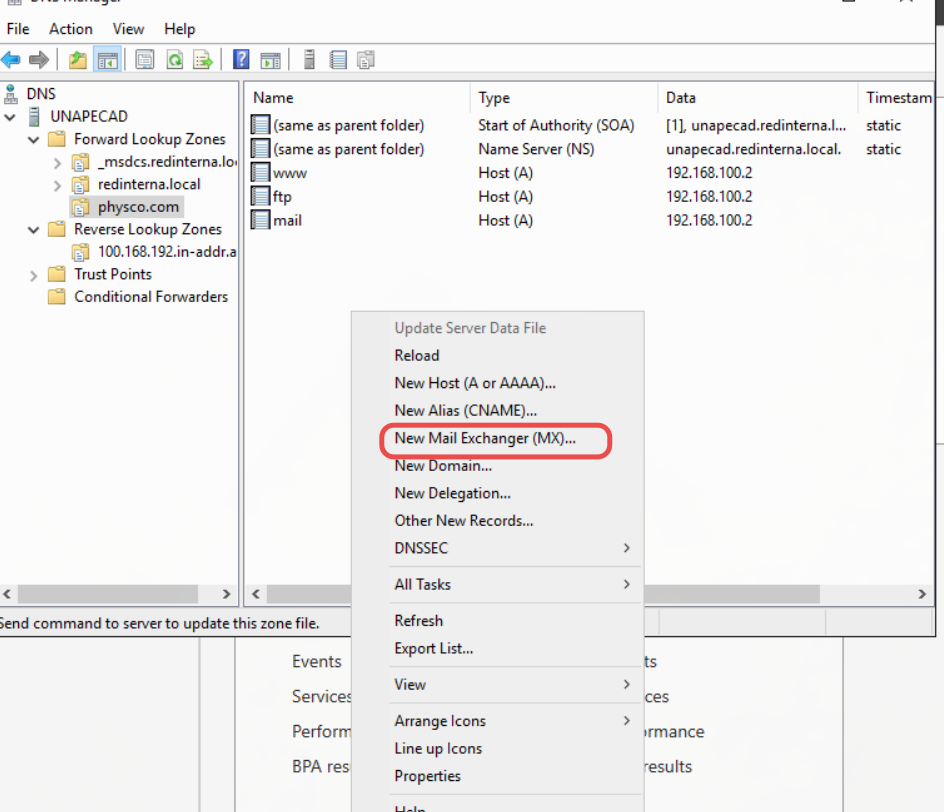Click the blue Back arrow in the toolbar
The width and height of the screenshot is (944, 812).
tap(11, 60)
